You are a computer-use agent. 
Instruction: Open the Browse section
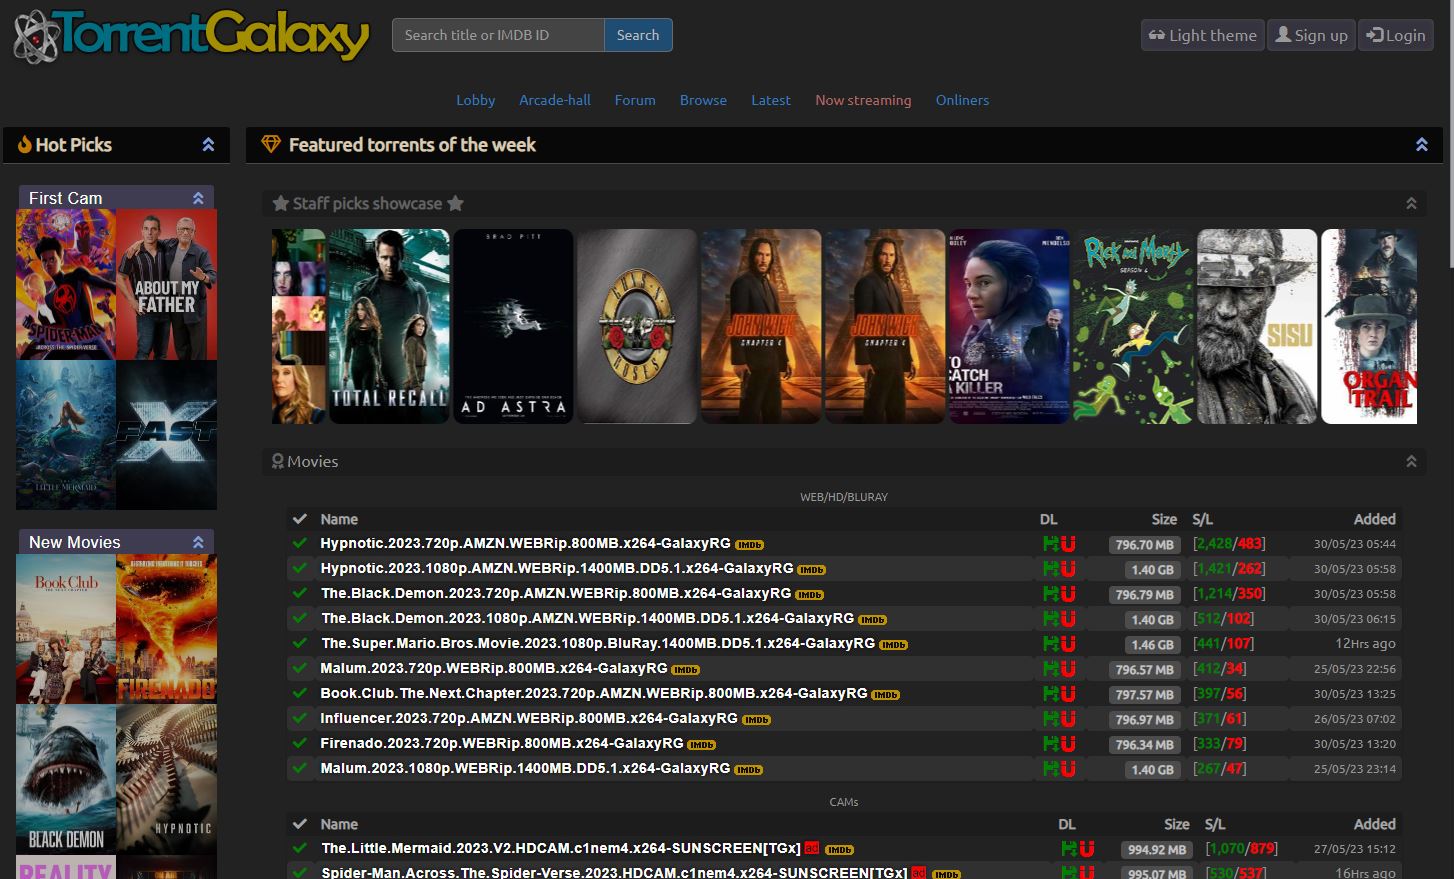point(703,100)
